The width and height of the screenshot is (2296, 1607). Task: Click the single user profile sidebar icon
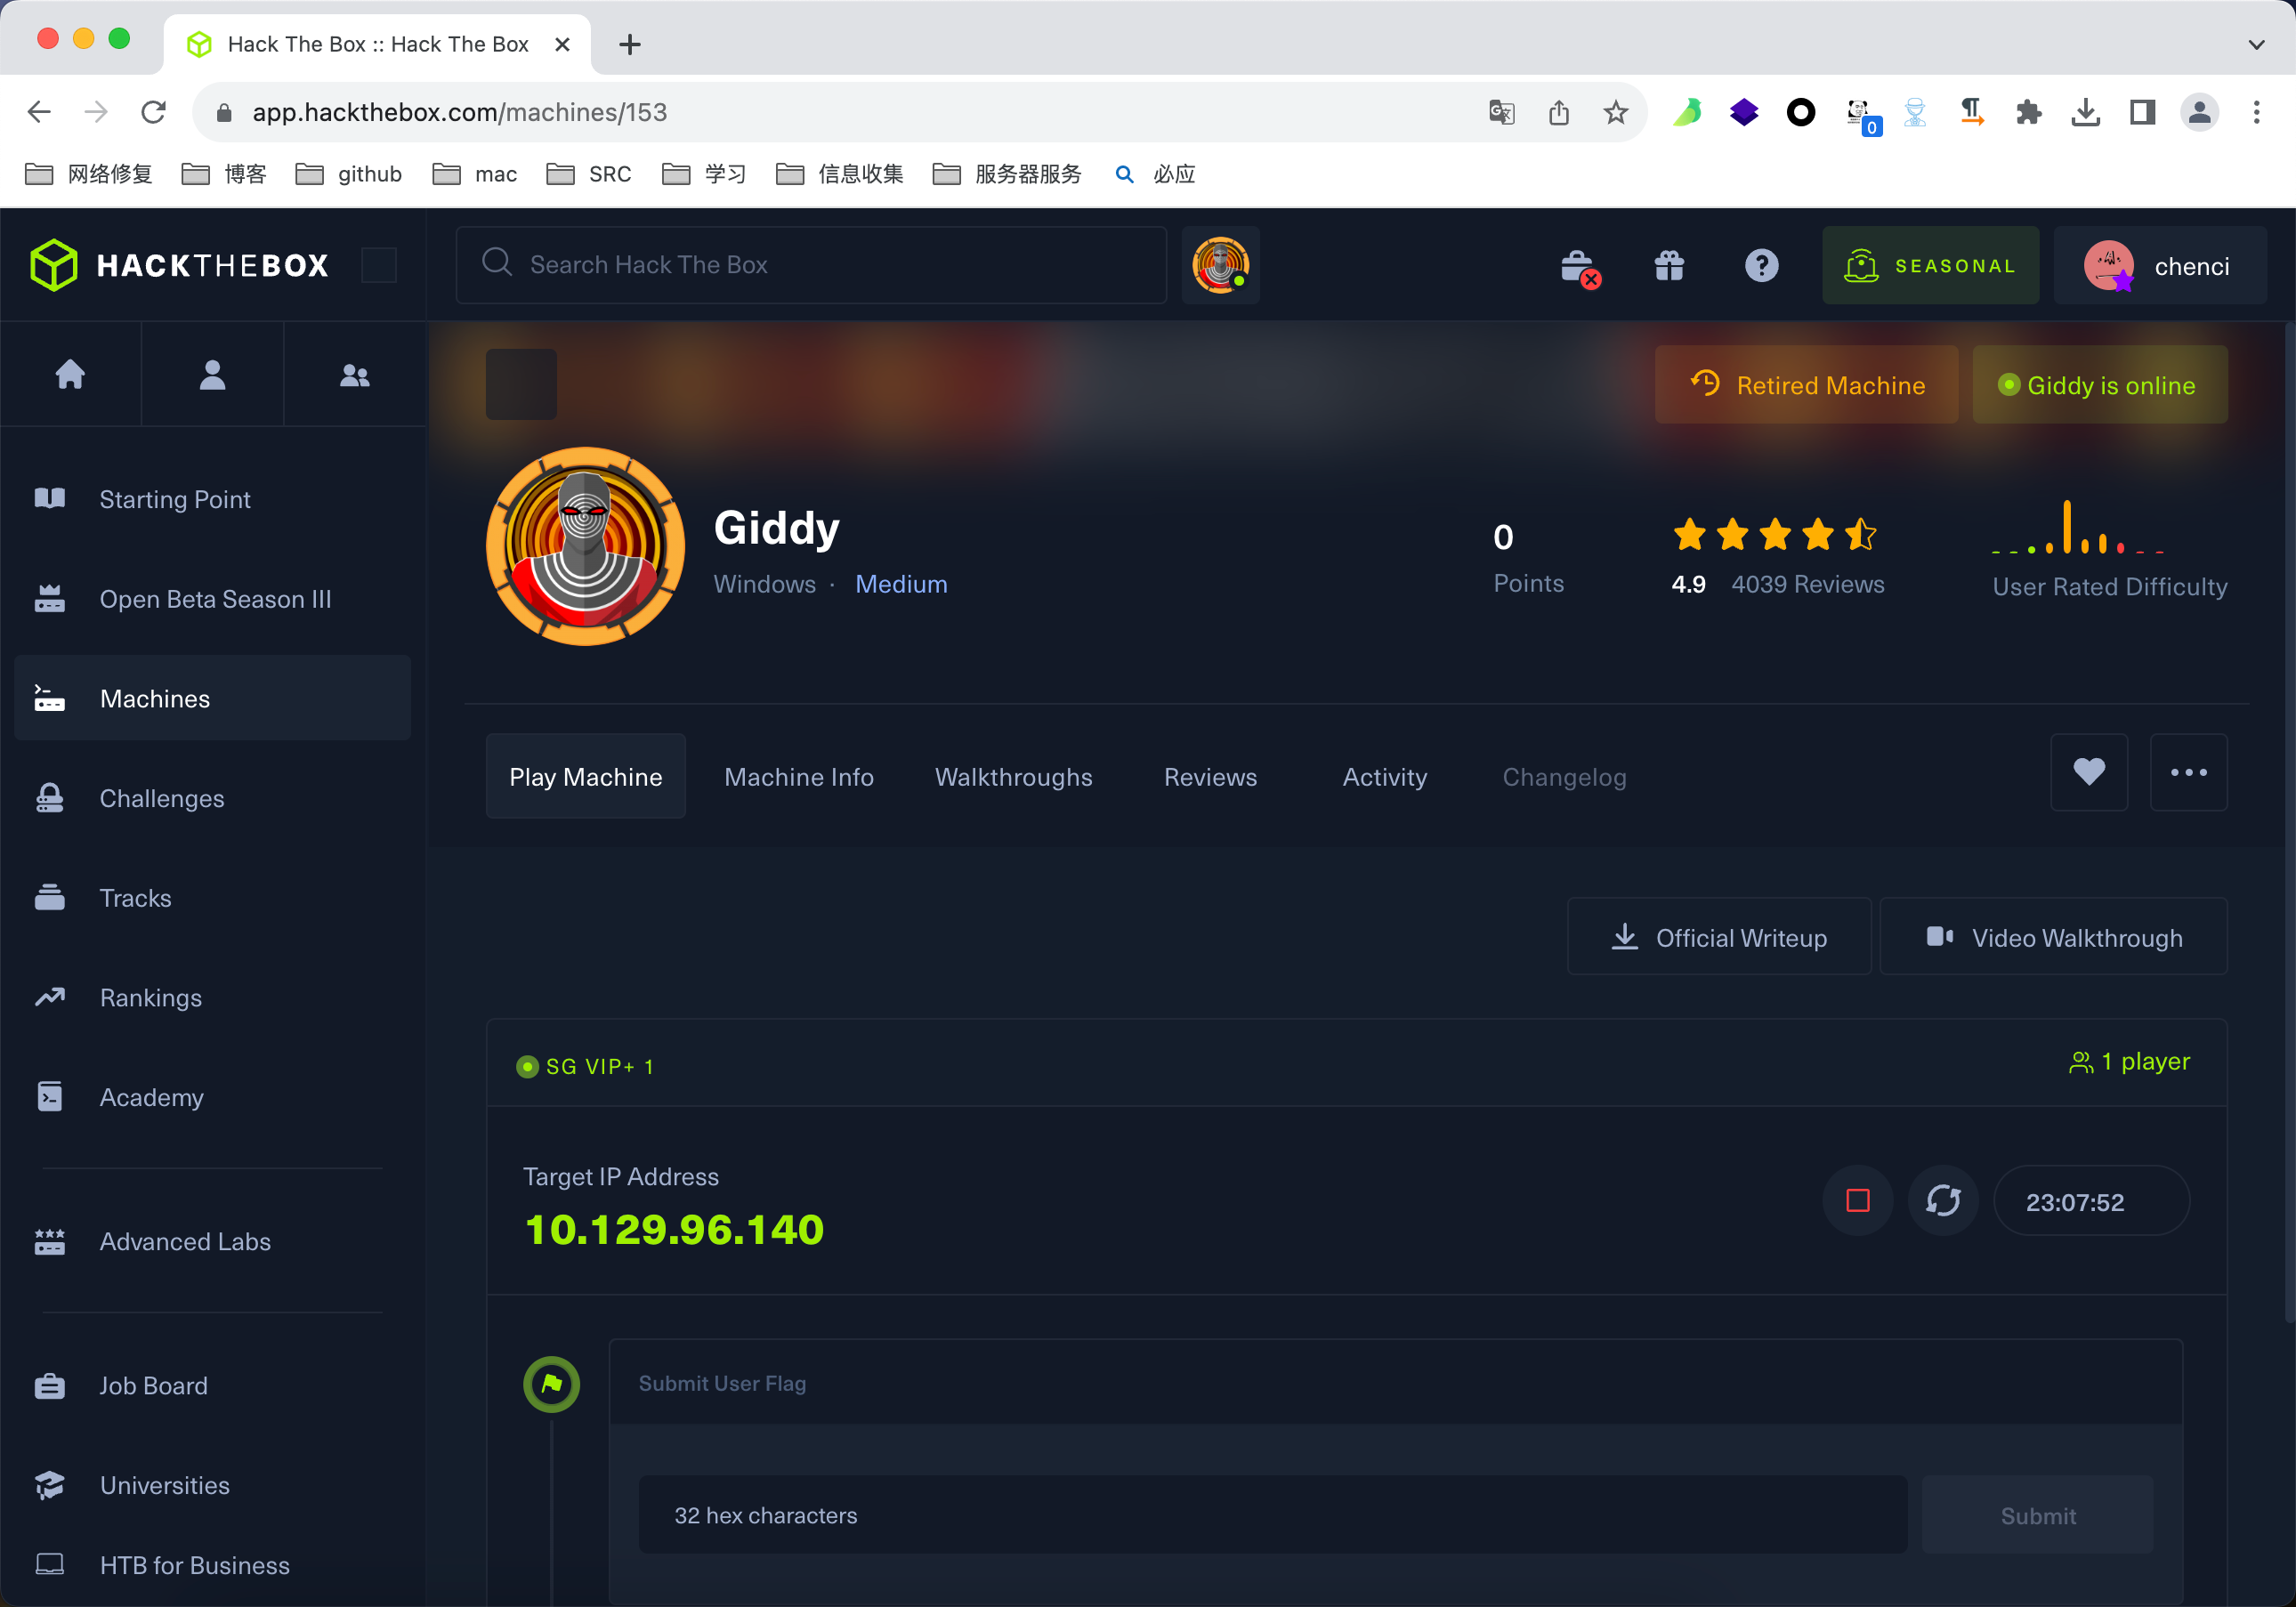tap(212, 375)
